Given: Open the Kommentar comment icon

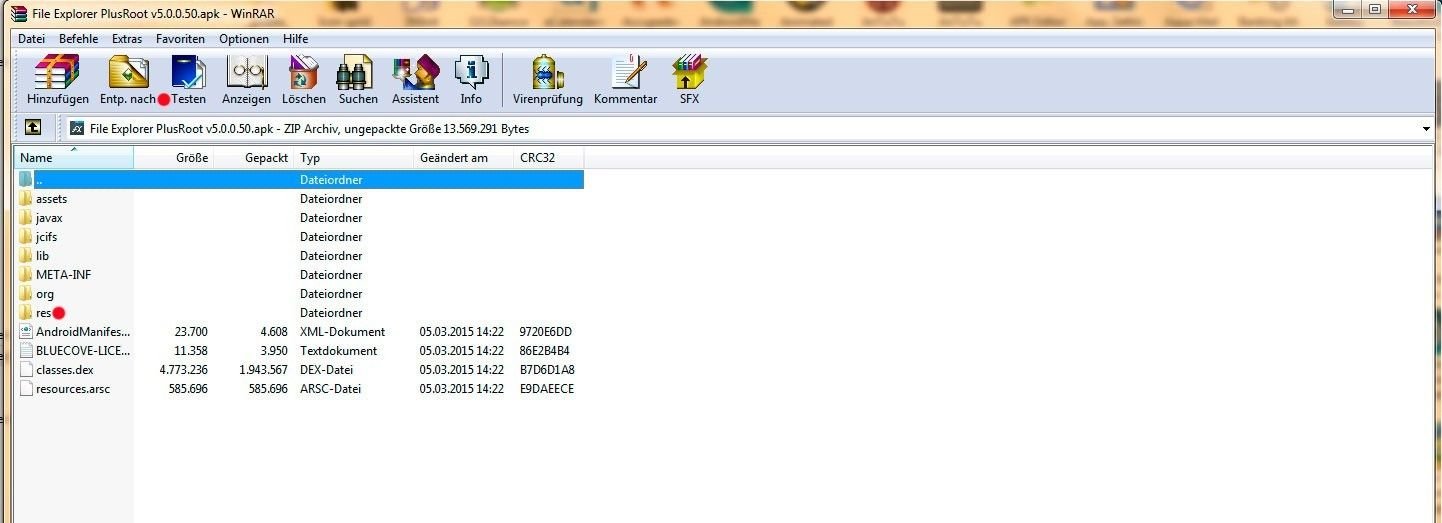Looking at the screenshot, I should 626,73.
